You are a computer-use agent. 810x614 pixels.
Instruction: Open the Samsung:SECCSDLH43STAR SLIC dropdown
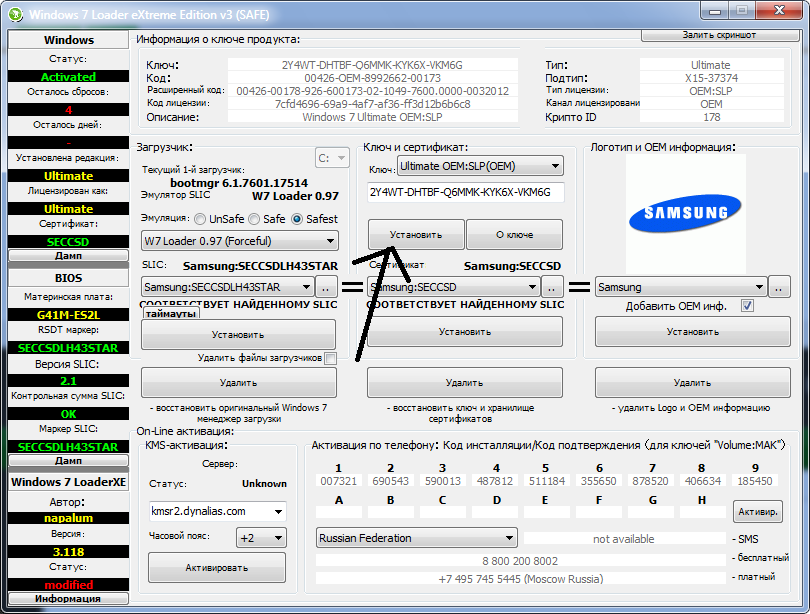[x=227, y=287]
